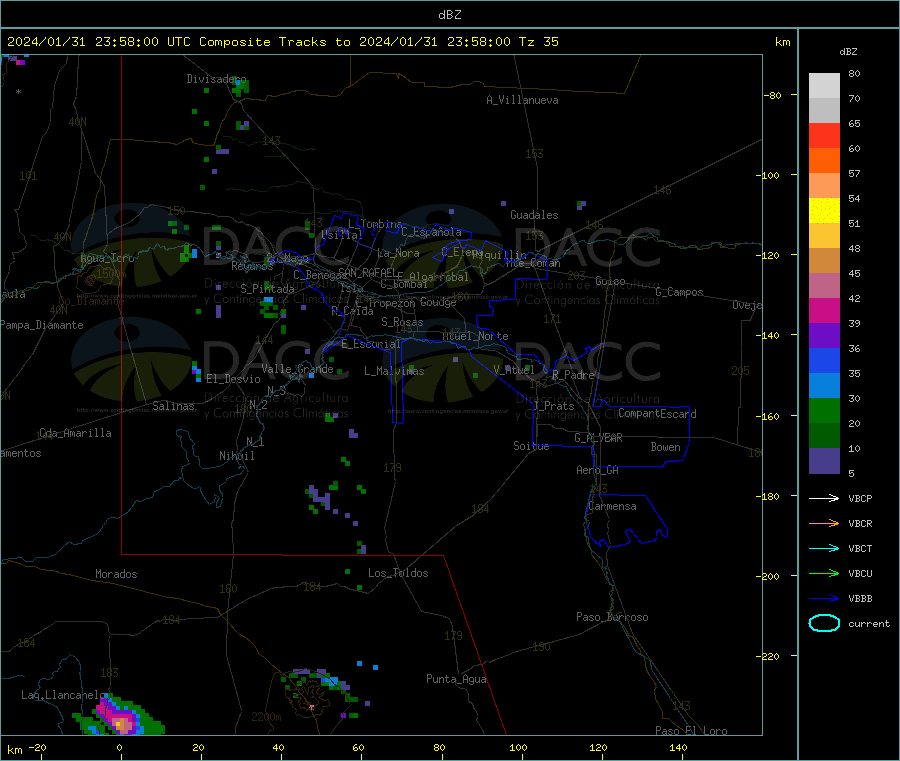Screen dimensions: 900x761
Task: Click the Divisadero map label
Action: [216, 79]
